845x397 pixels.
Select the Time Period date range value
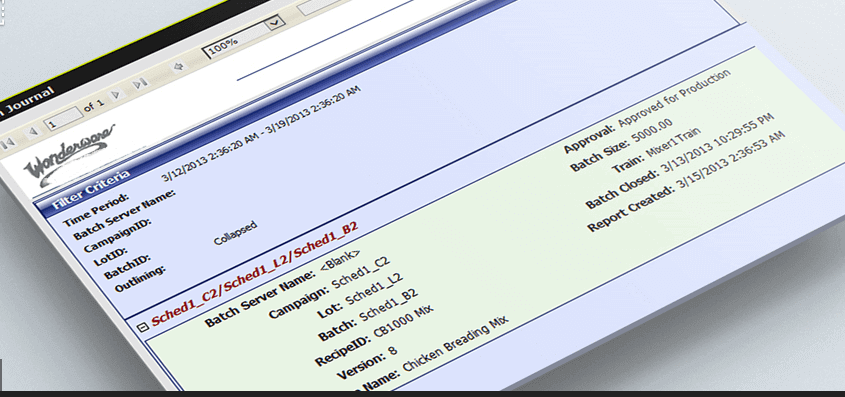pos(261,134)
